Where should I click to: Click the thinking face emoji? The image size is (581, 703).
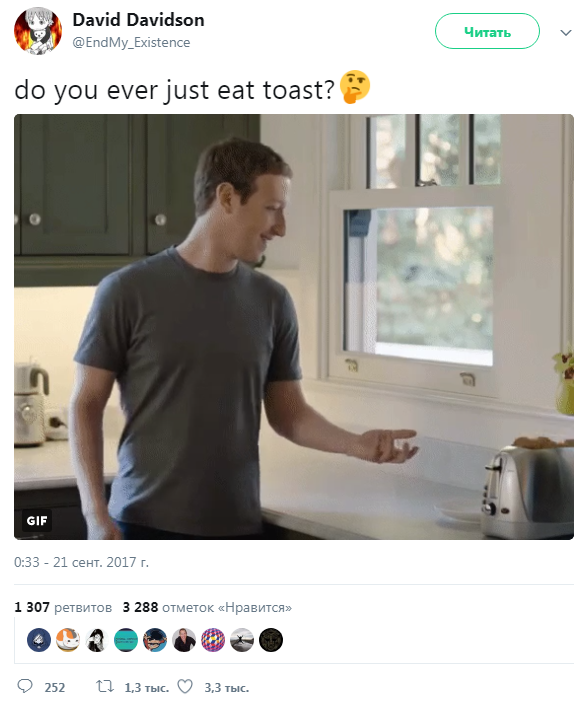click(355, 87)
